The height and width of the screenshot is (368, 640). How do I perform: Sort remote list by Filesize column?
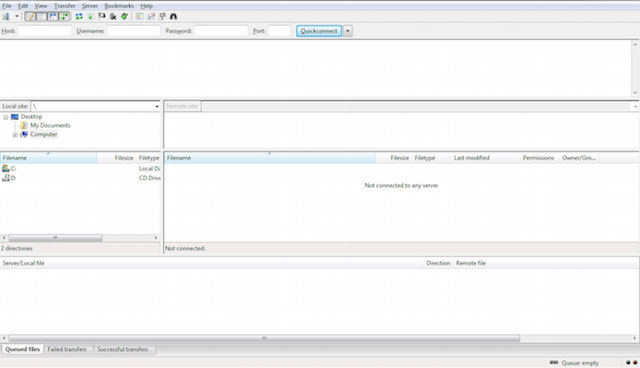point(393,158)
